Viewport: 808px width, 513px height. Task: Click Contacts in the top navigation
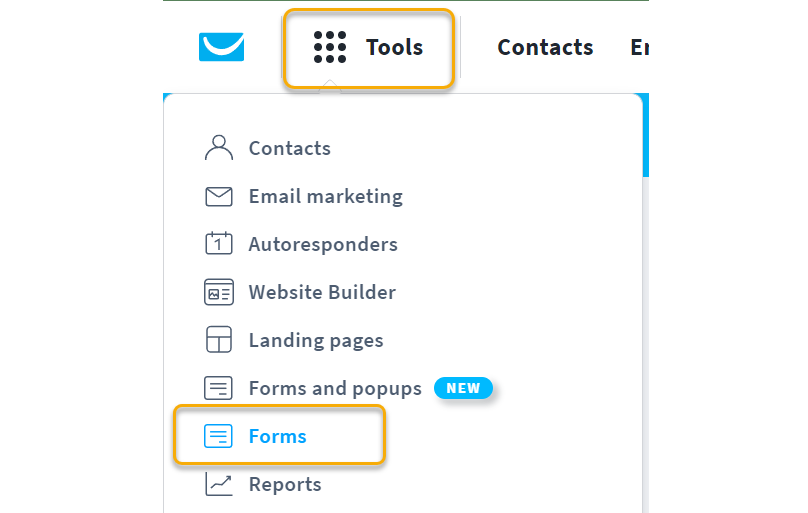[545, 47]
